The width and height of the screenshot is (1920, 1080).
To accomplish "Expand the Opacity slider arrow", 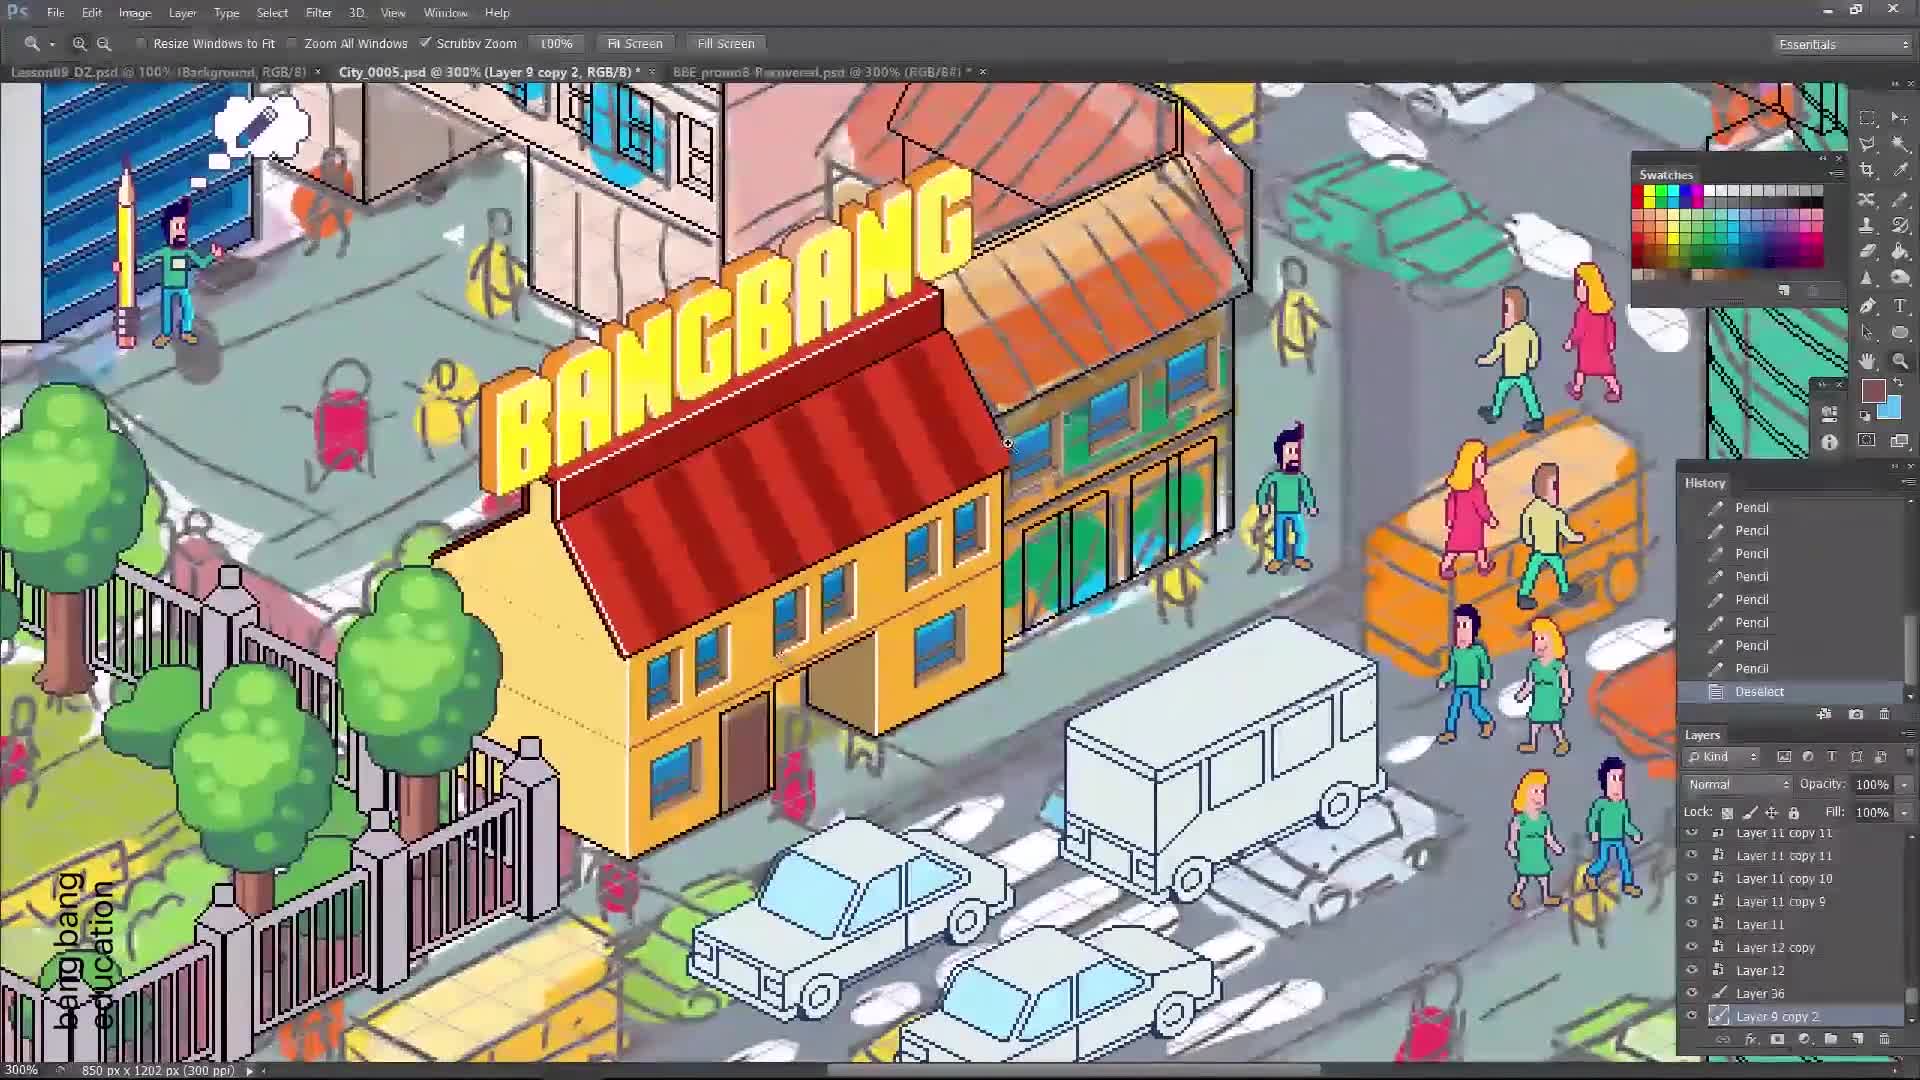I will coord(1904,785).
